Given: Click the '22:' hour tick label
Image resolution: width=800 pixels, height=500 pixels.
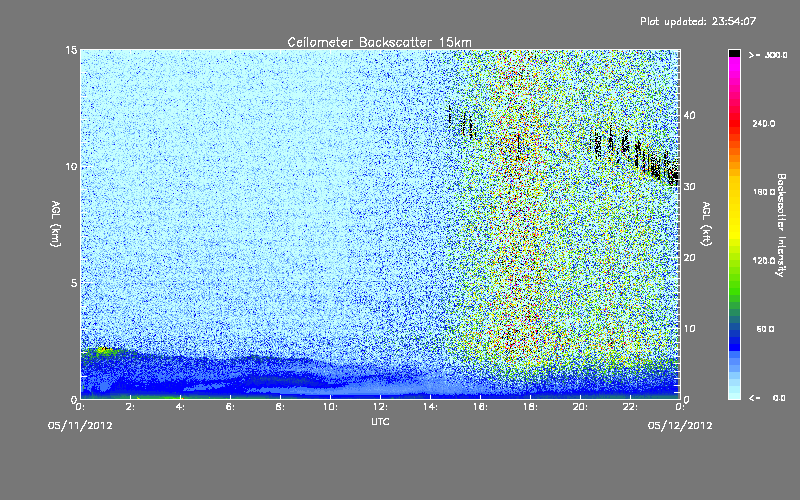Looking at the screenshot, I should pyautogui.click(x=630, y=407).
